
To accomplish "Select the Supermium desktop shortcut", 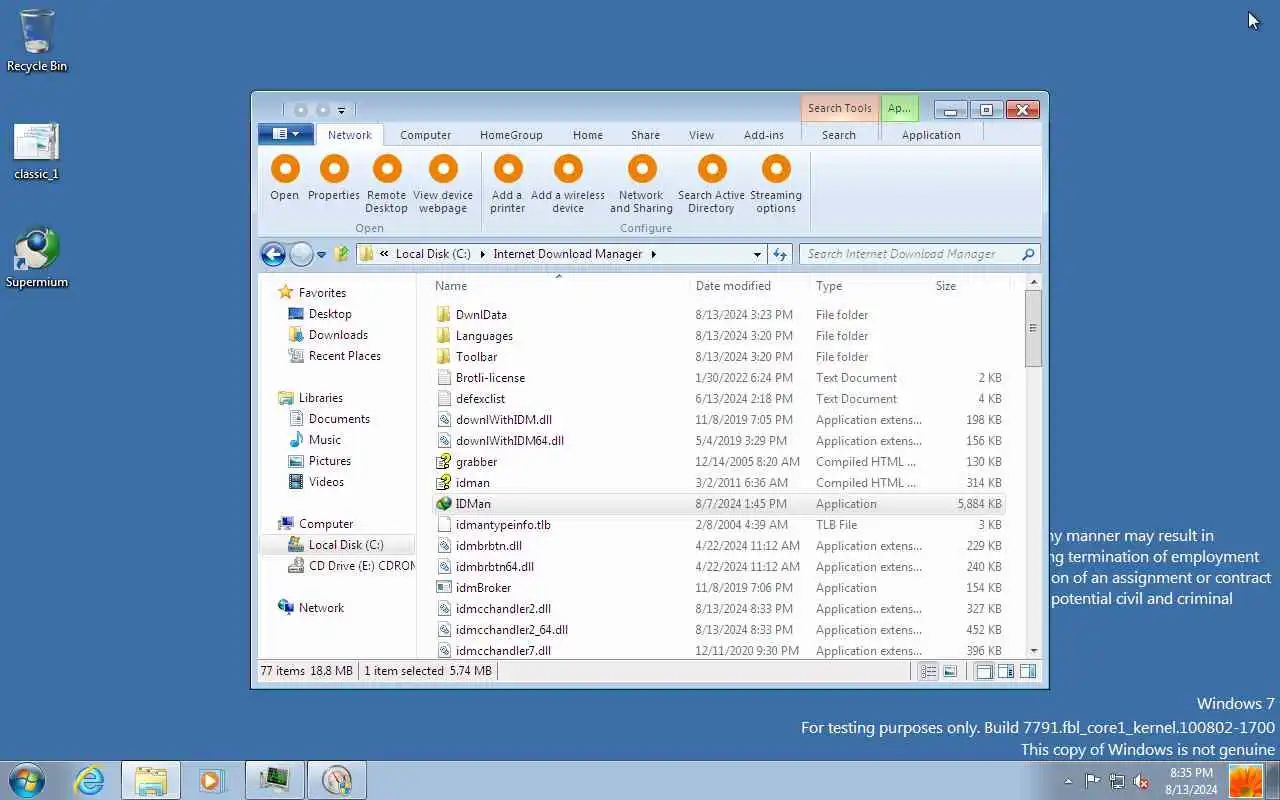I will 37,259.
